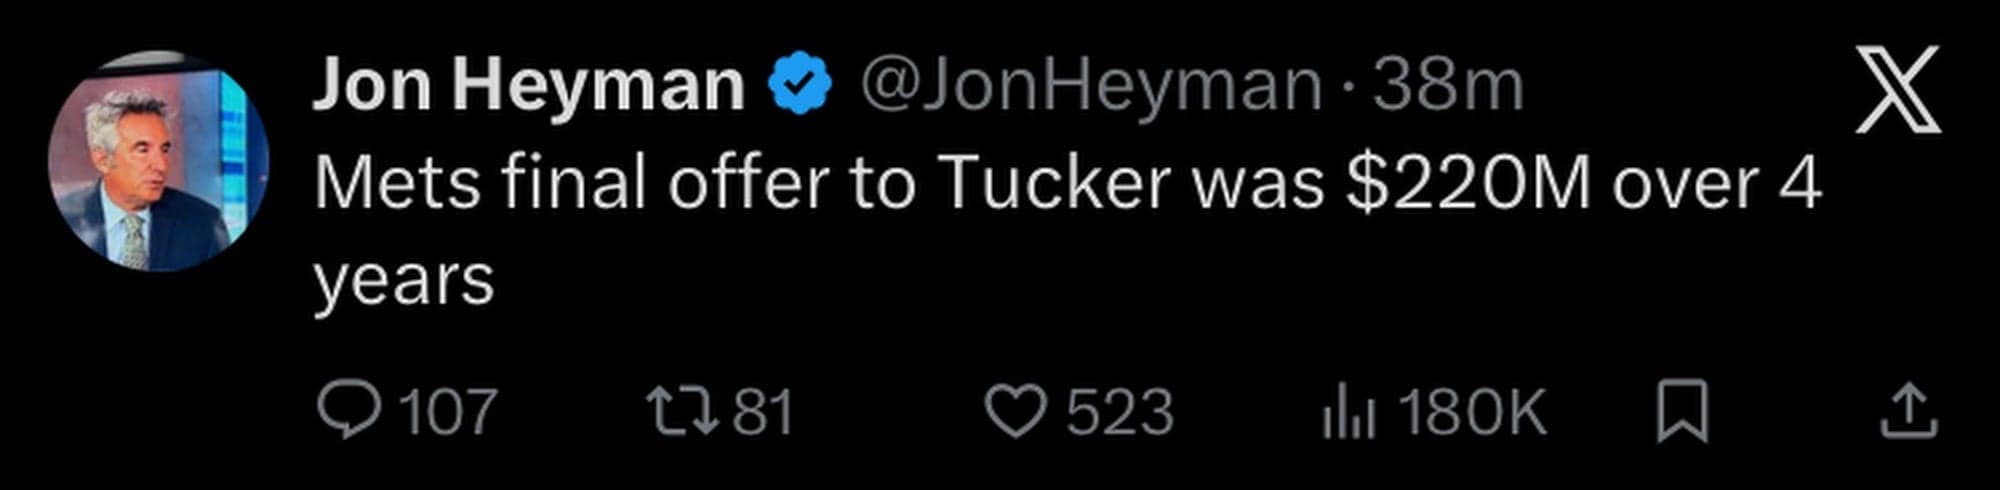Click the 38m timestamp

point(1447,85)
